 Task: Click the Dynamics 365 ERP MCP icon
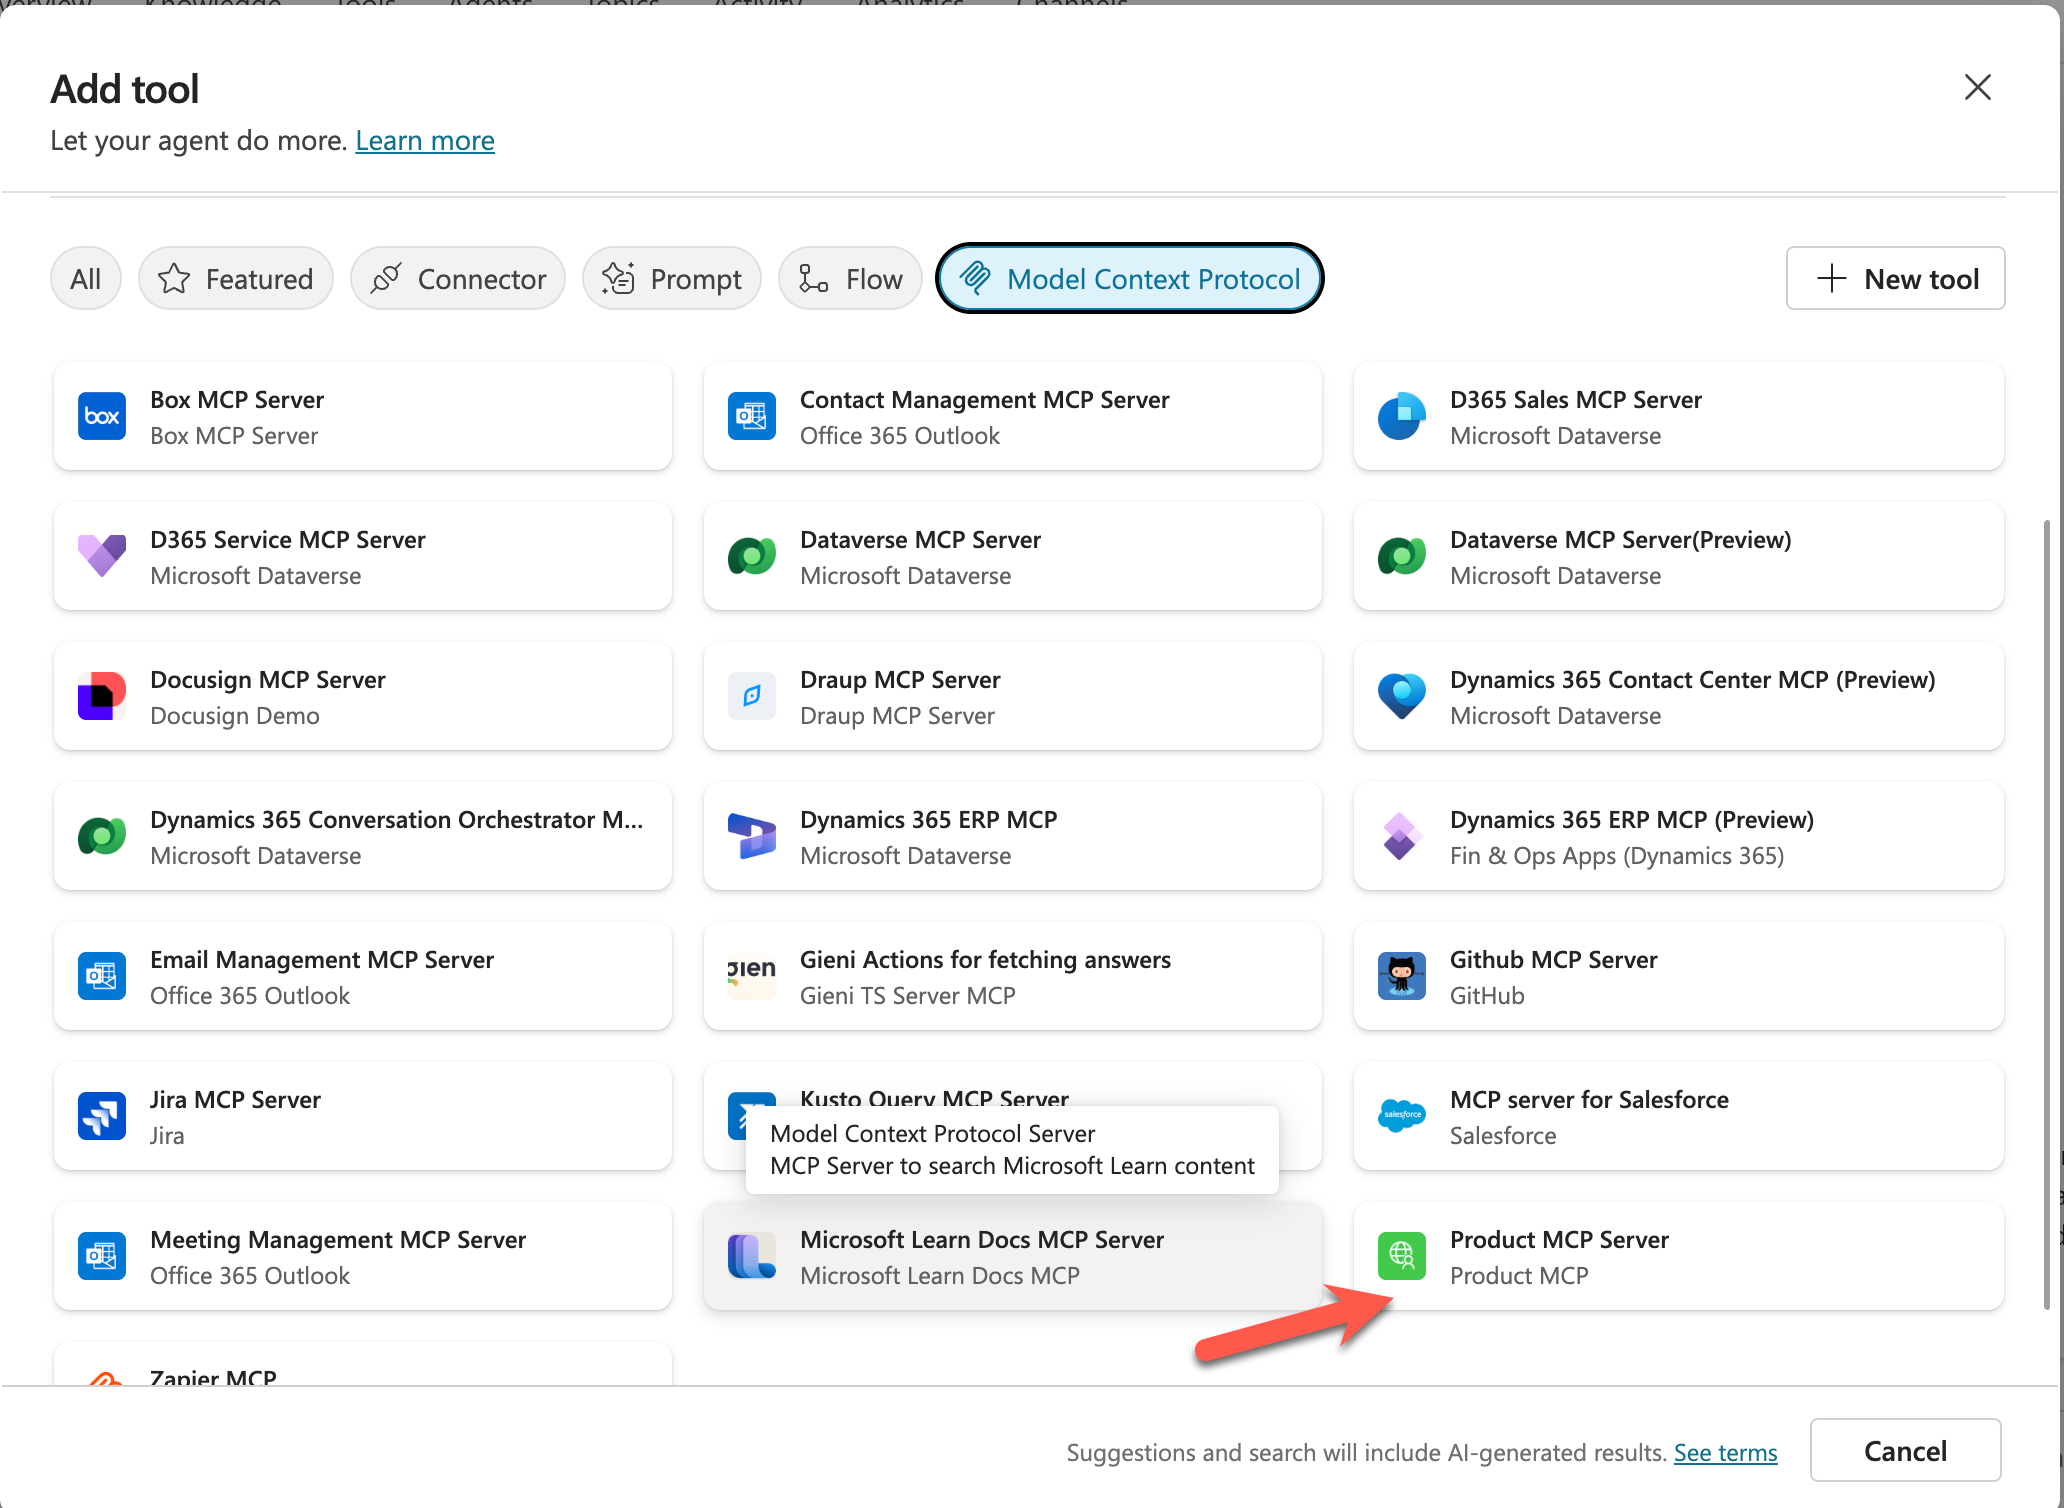click(x=752, y=836)
